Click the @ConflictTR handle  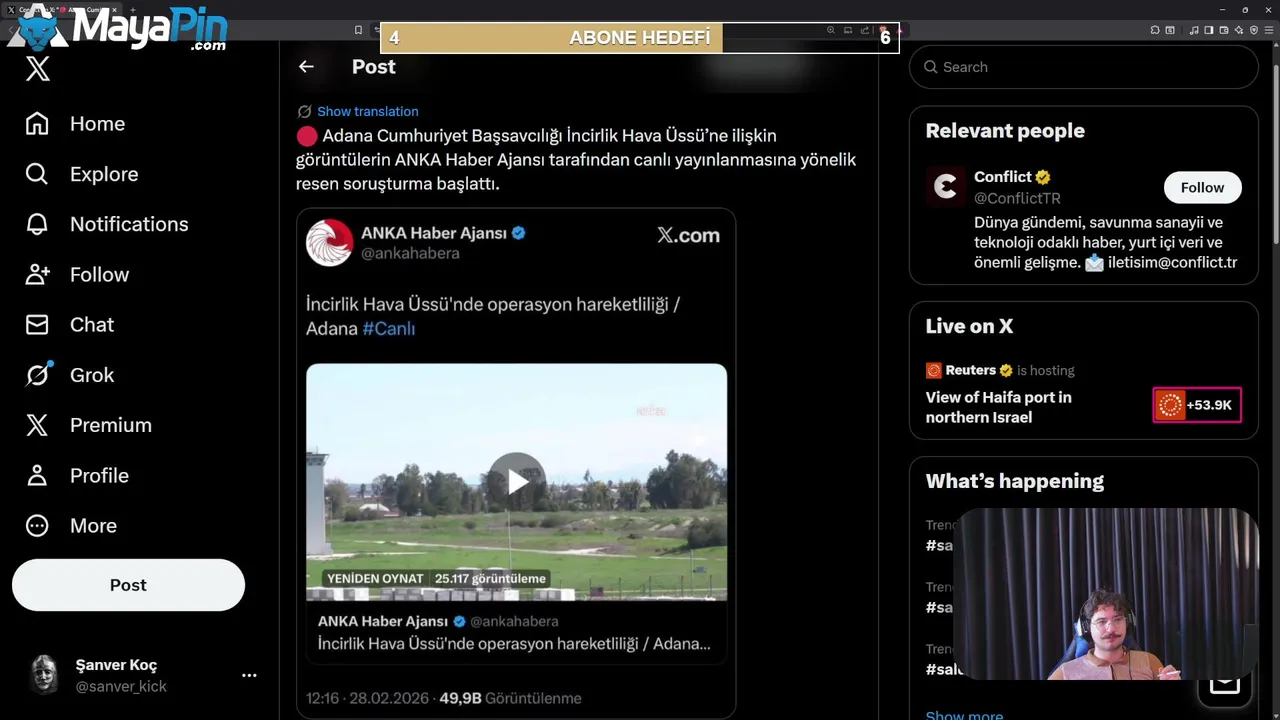point(1017,198)
